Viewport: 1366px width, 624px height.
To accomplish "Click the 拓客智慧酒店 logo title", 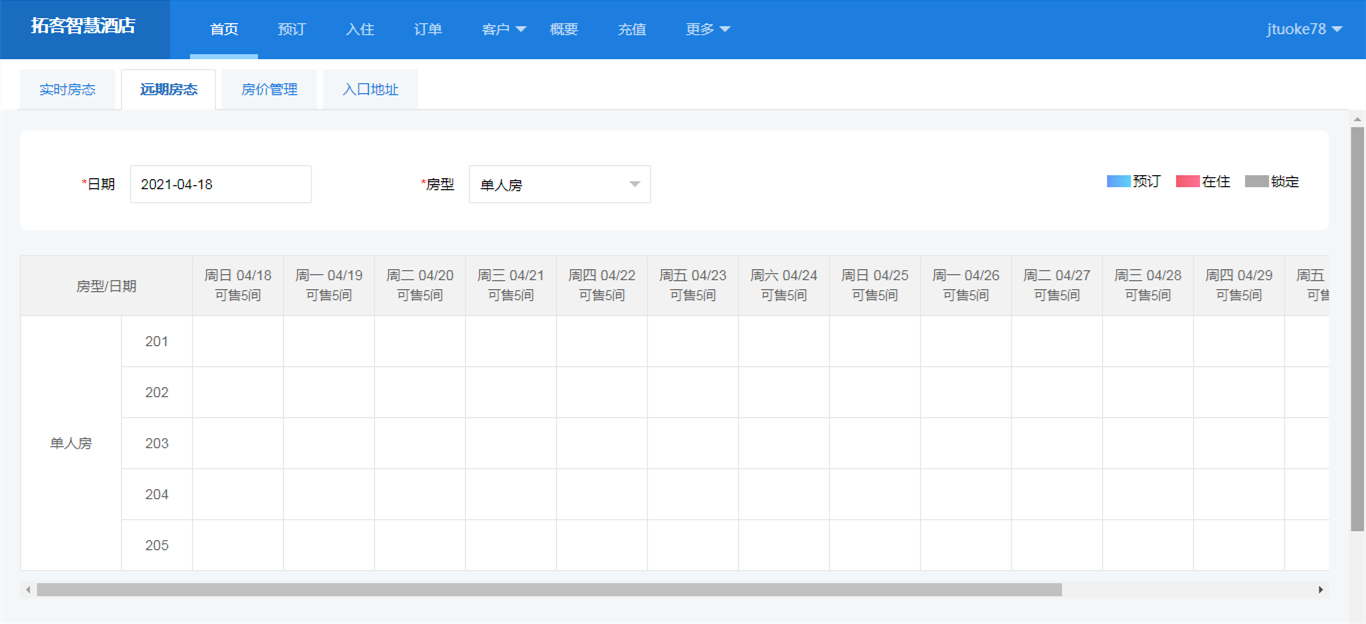I will [x=83, y=27].
